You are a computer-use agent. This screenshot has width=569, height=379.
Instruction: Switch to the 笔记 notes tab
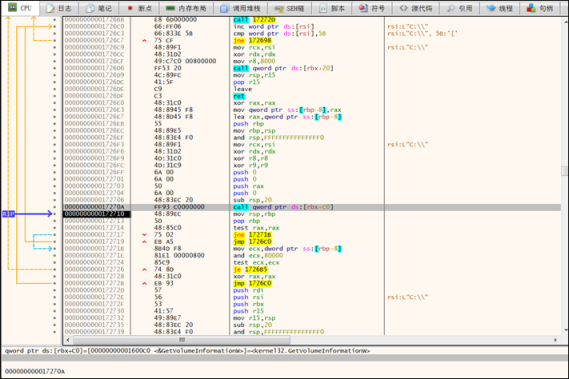(x=99, y=8)
